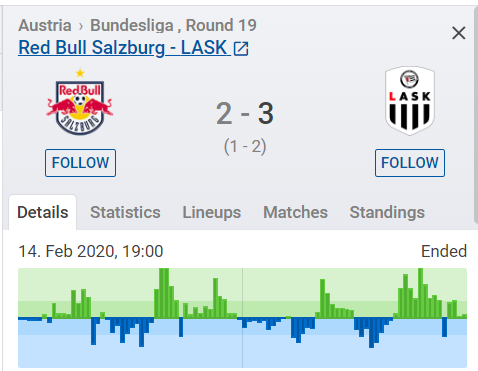The width and height of the screenshot is (478, 371).
Task: Open the Standings tab
Action: [x=387, y=212]
